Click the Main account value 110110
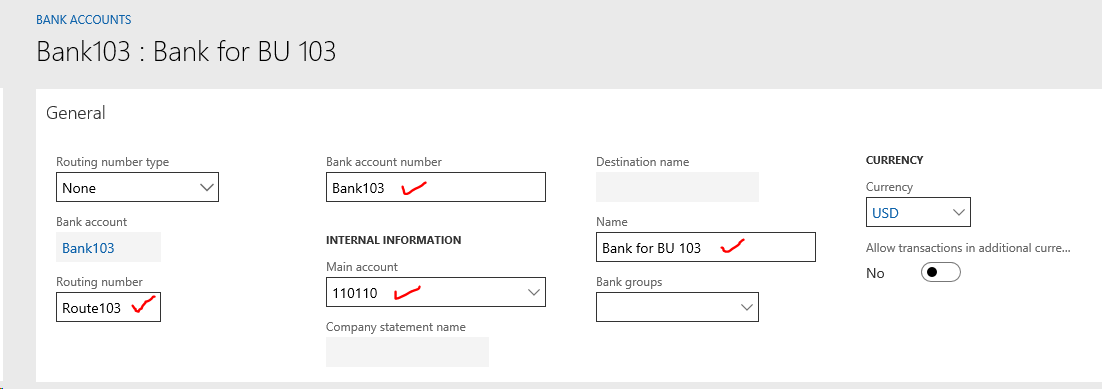Image resolution: width=1102 pixels, height=389 pixels. pos(356,293)
